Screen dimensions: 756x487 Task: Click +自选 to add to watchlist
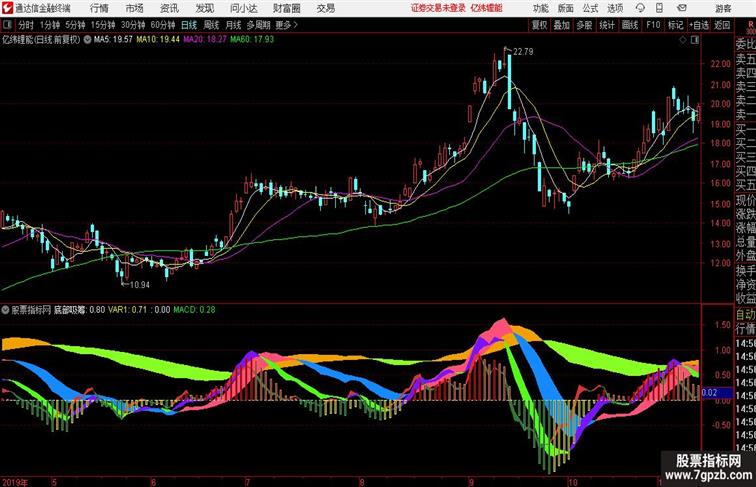699,25
